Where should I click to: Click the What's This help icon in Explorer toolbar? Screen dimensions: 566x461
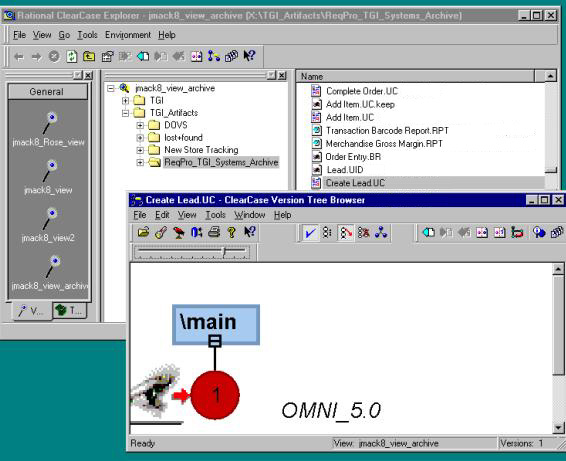click(x=249, y=56)
